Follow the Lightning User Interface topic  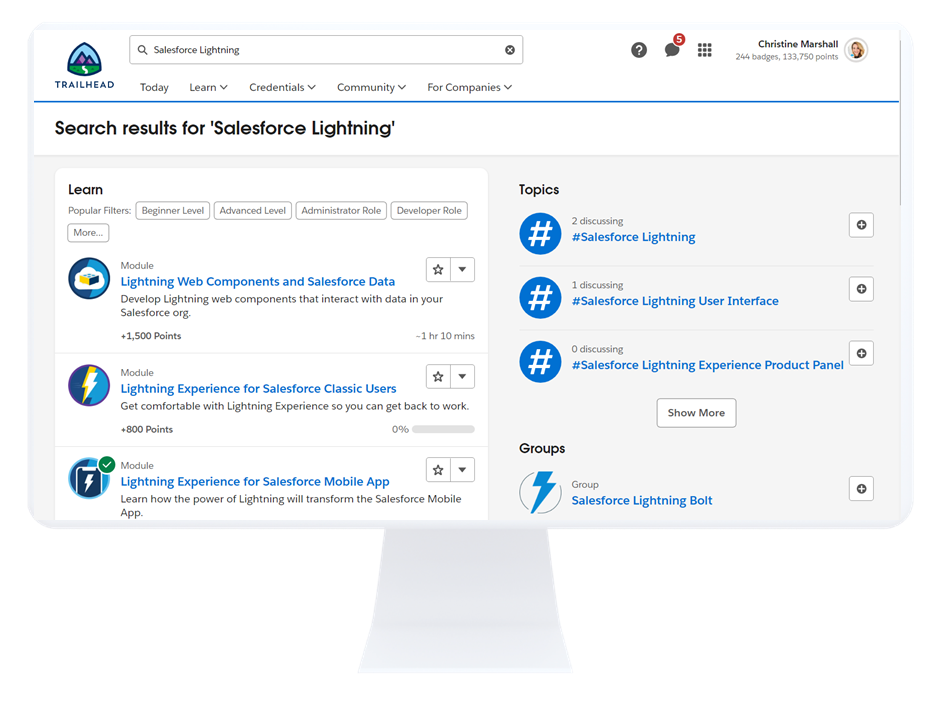coord(861,289)
